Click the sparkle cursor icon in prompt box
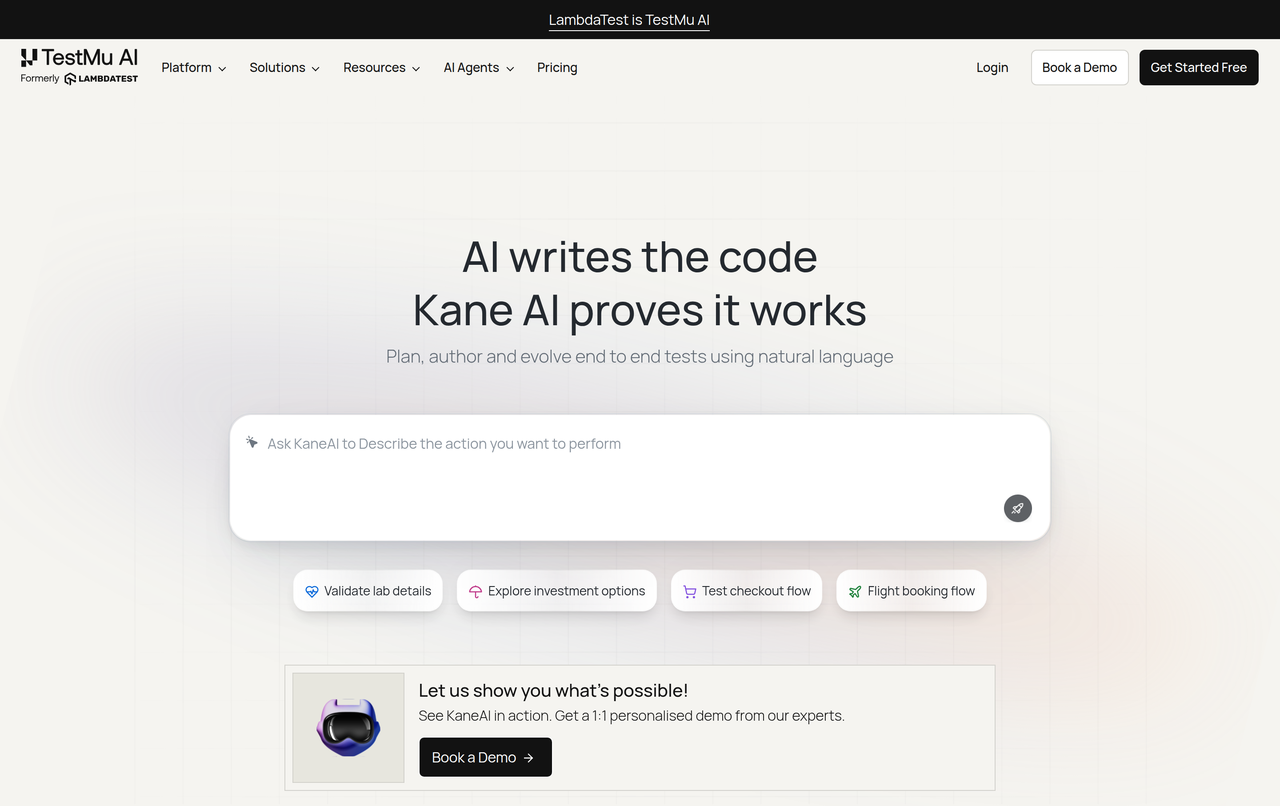Viewport: 1280px width, 806px height. [252, 443]
